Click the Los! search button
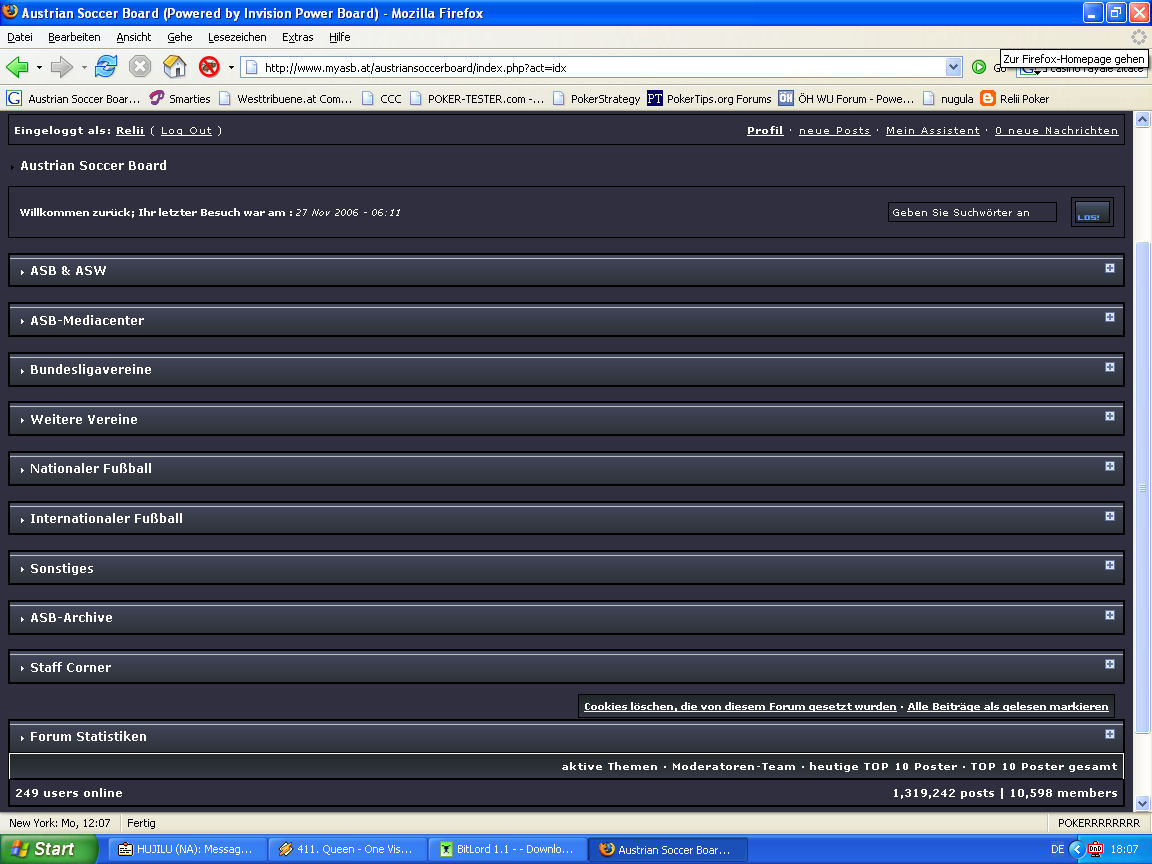This screenshot has width=1152, height=864. (1092, 212)
